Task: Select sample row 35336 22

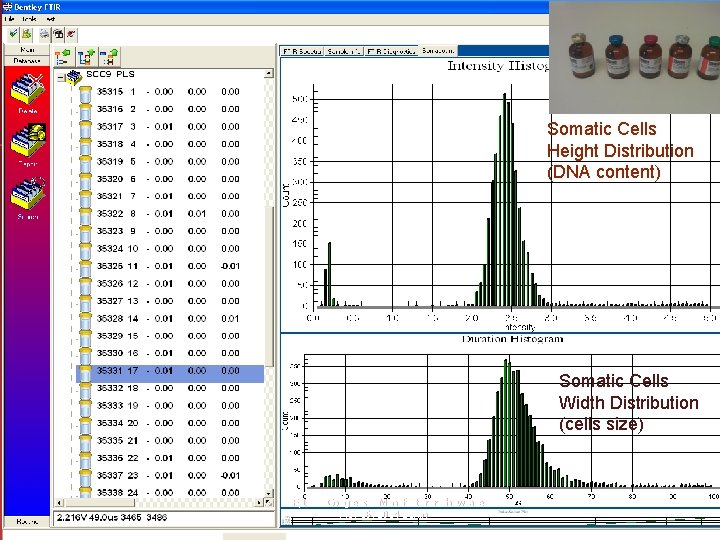Action: 168,458
